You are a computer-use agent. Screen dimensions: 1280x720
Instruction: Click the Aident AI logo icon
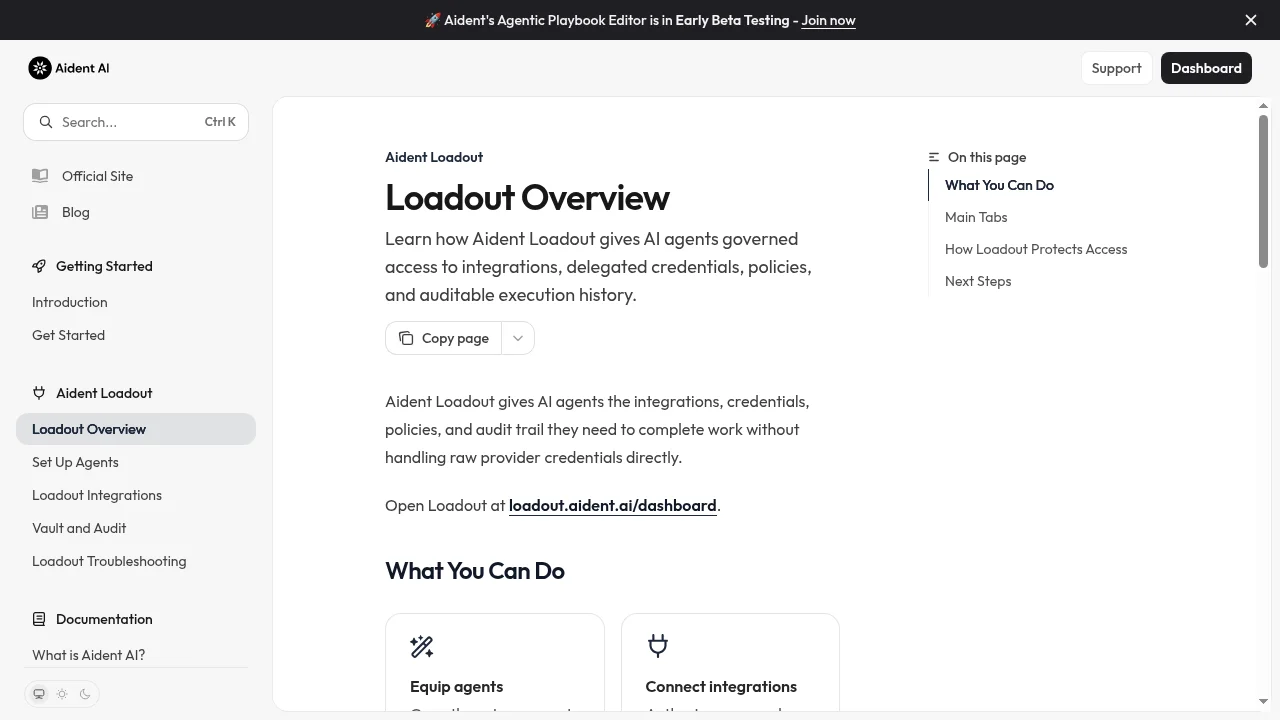tap(40, 68)
